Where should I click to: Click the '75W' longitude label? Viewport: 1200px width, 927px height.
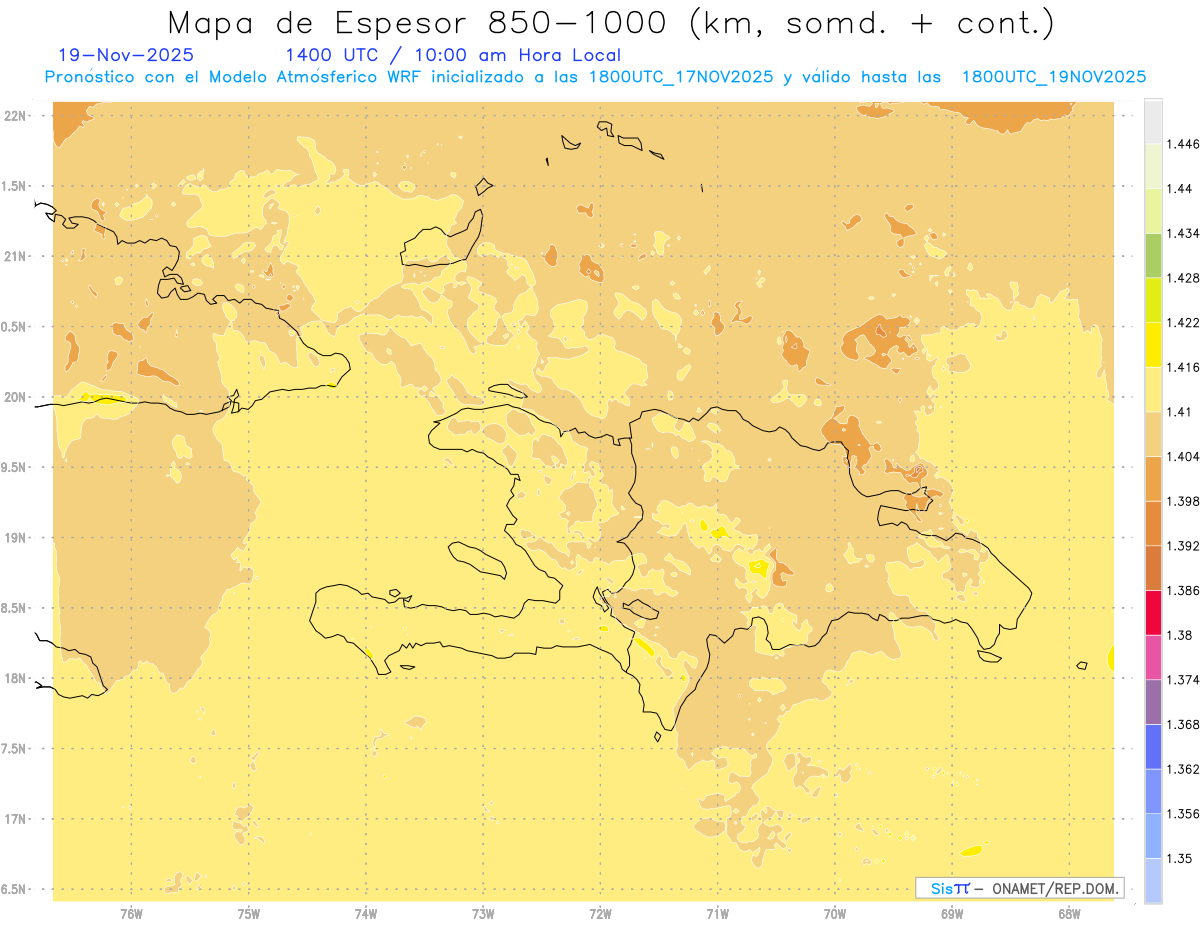[248, 914]
